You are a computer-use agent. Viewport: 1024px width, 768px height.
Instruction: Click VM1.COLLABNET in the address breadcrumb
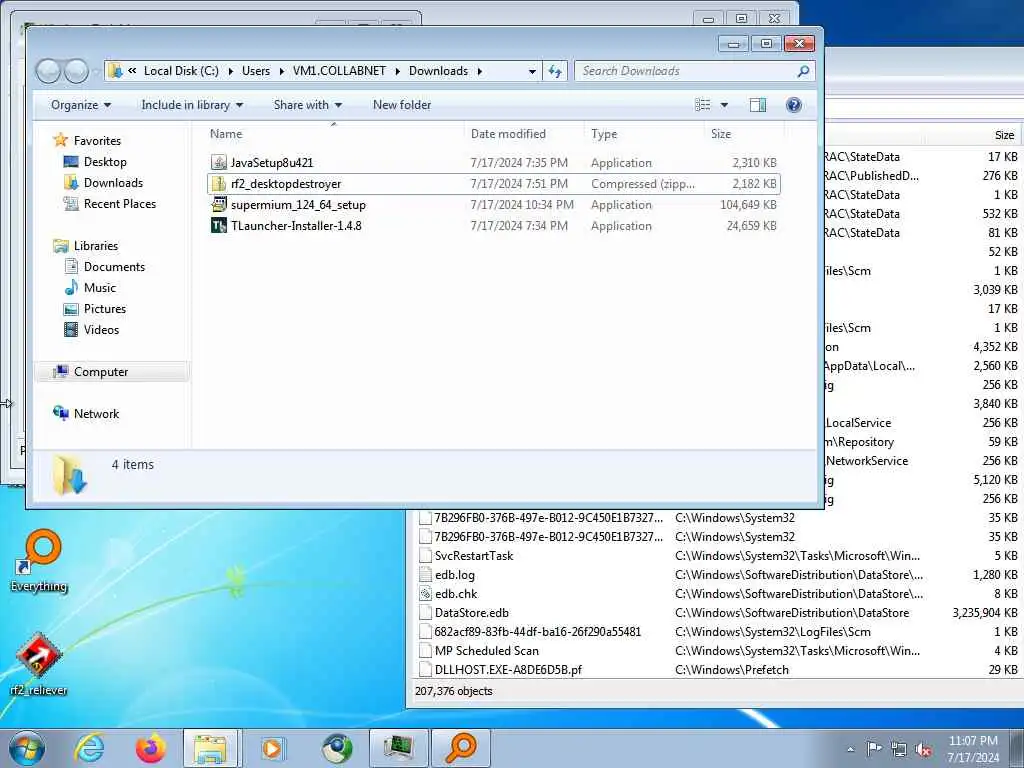coord(340,71)
